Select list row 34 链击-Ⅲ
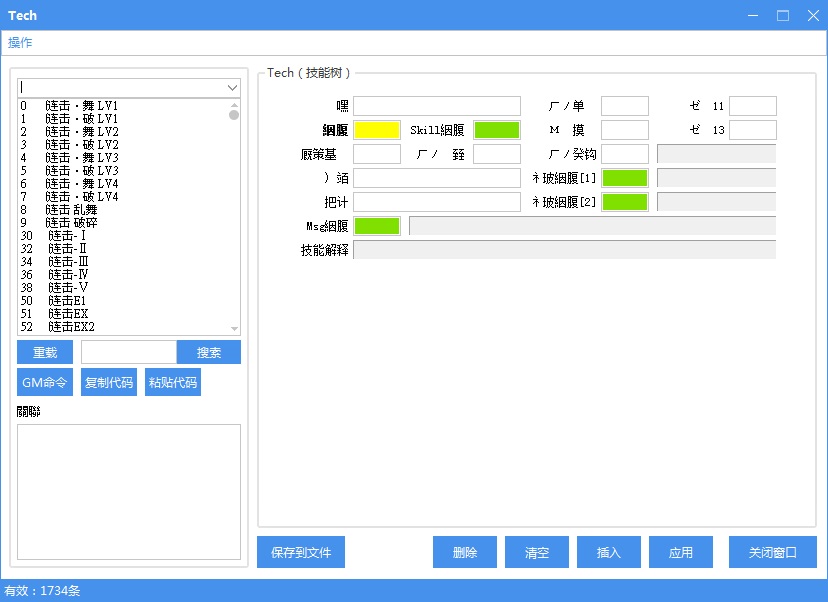 (x=124, y=261)
